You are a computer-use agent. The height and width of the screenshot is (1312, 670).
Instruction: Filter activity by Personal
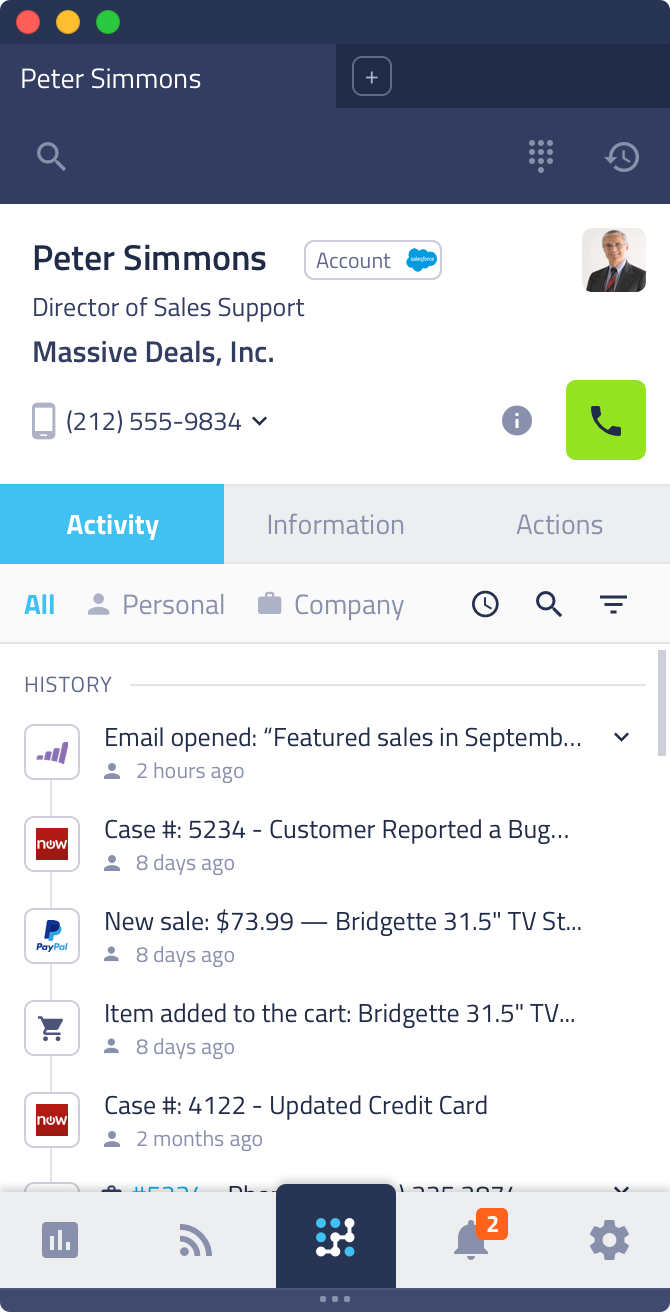156,605
